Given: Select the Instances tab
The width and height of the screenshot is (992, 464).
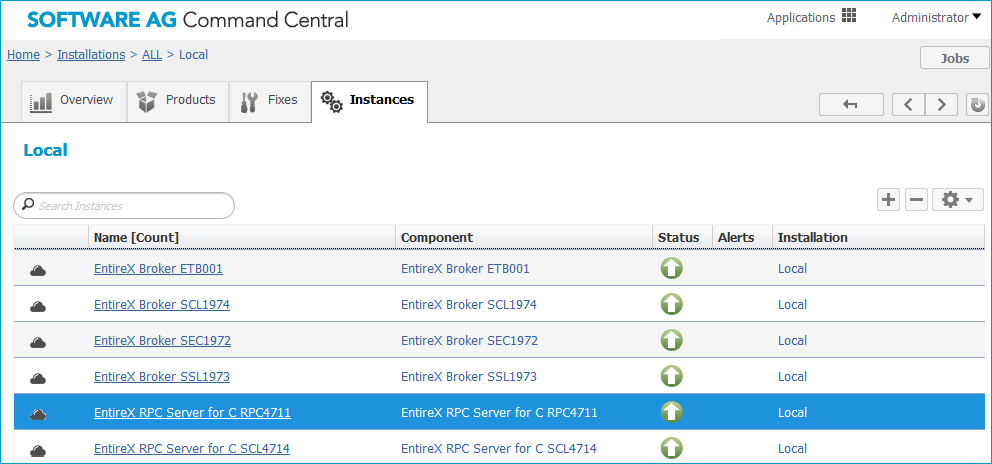Looking at the screenshot, I should click(369, 100).
